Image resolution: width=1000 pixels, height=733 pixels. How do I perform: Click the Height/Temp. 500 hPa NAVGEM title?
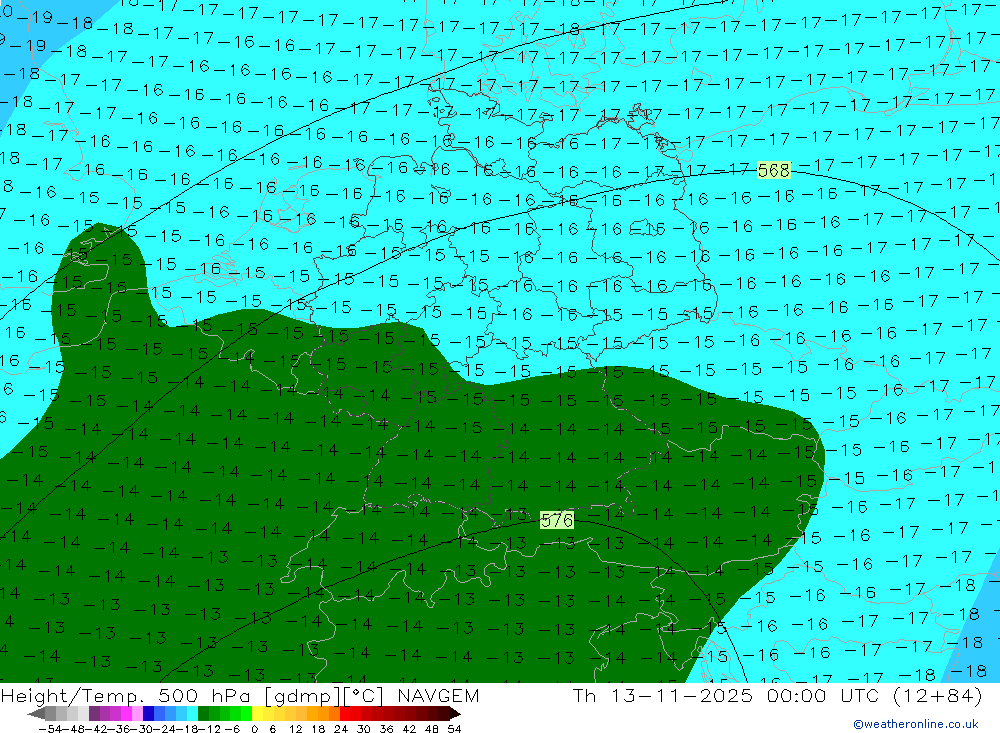click(x=240, y=695)
